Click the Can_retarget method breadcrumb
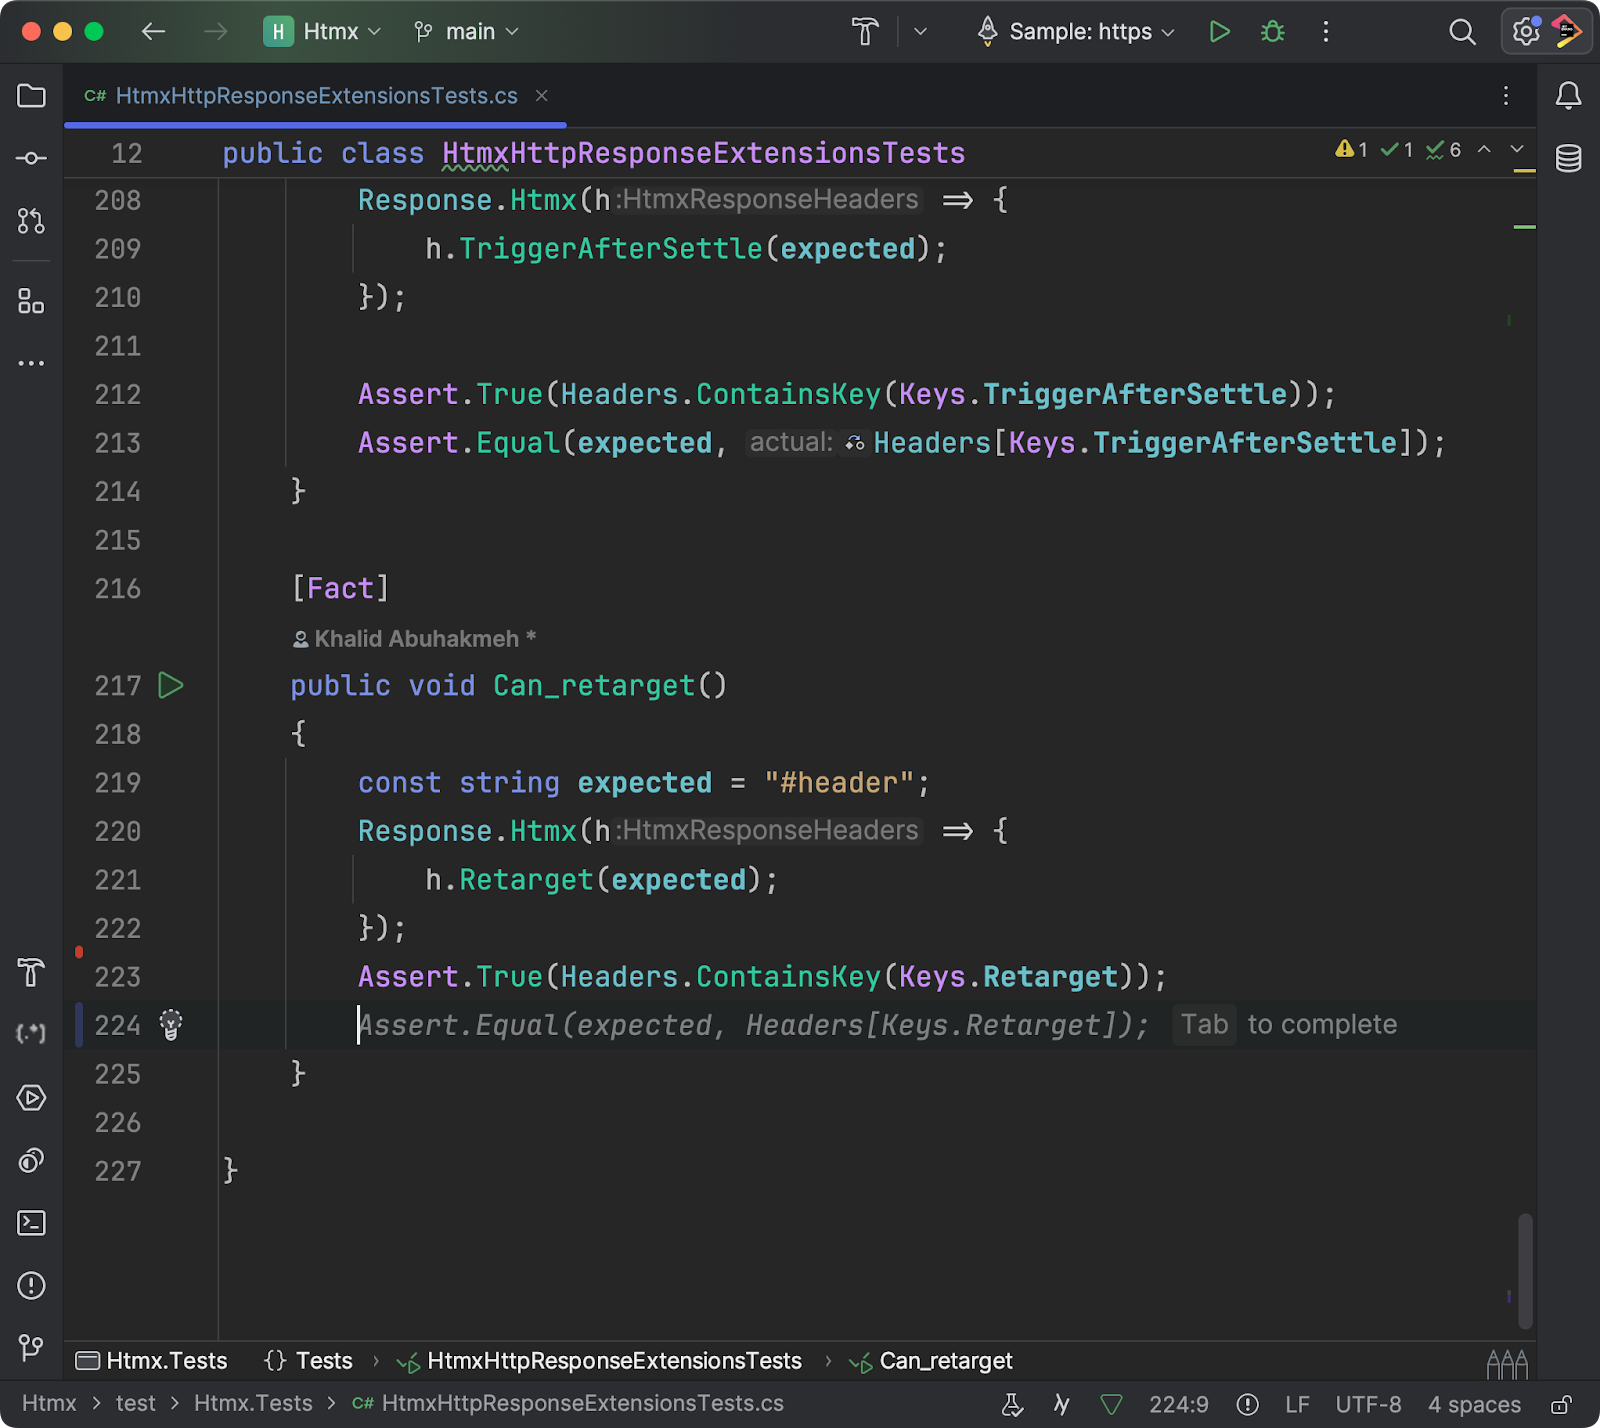 [931, 1361]
